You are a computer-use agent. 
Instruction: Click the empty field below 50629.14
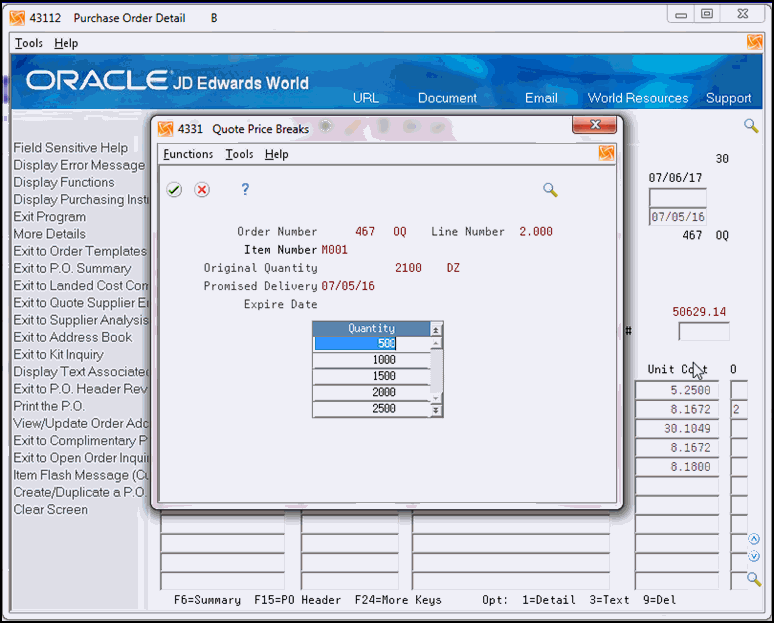click(x=704, y=332)
